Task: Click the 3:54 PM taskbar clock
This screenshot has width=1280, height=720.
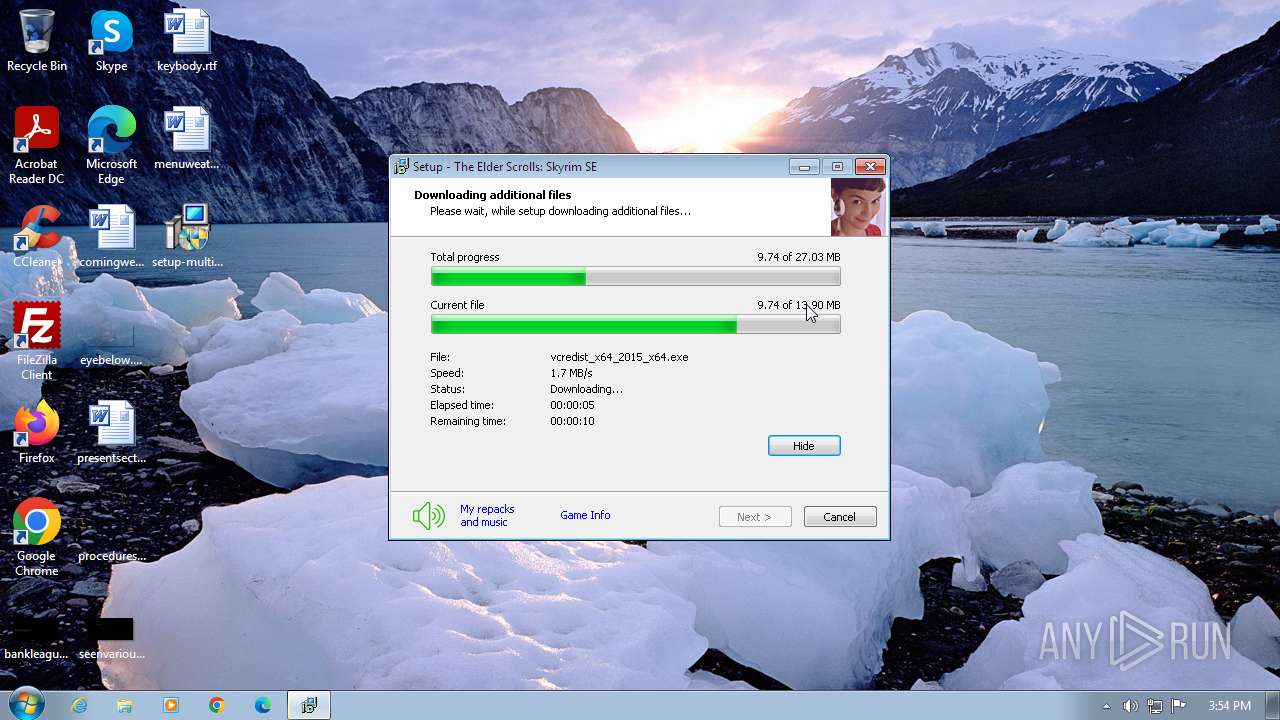Action: pos(1229,706)
